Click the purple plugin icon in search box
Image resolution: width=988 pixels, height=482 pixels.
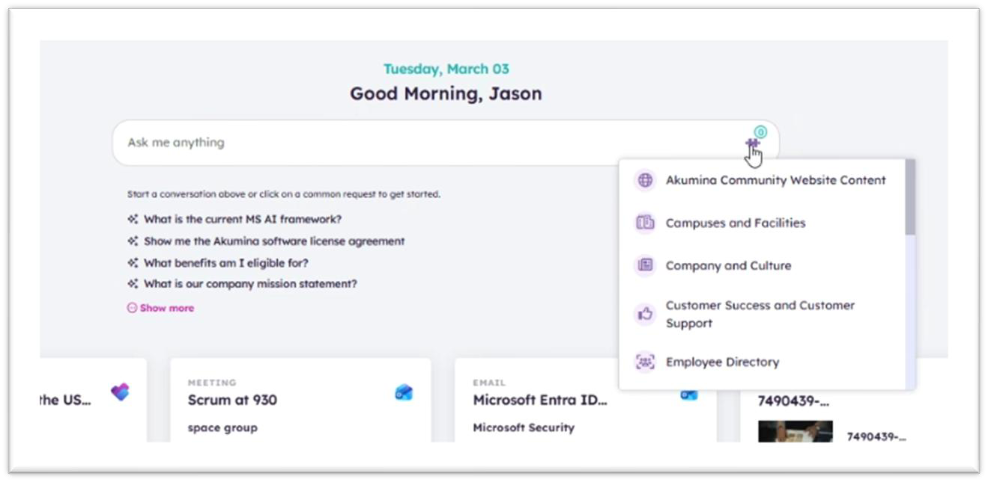[x=752, y=144]
